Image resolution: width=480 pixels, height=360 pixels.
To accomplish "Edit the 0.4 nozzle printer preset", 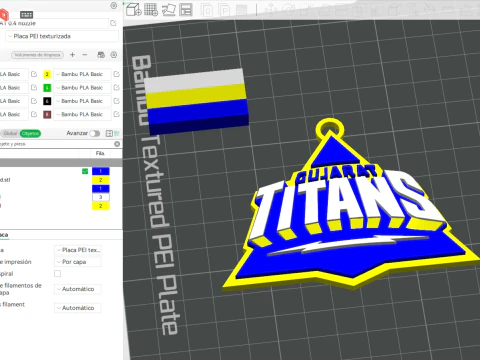I will pos(113,23).
